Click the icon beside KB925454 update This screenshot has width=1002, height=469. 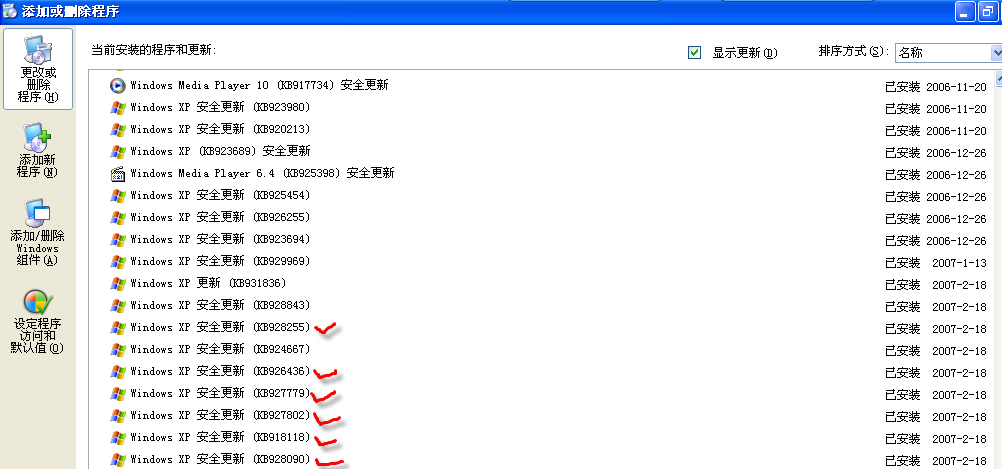pyautogui.click(x=118, y=196)
